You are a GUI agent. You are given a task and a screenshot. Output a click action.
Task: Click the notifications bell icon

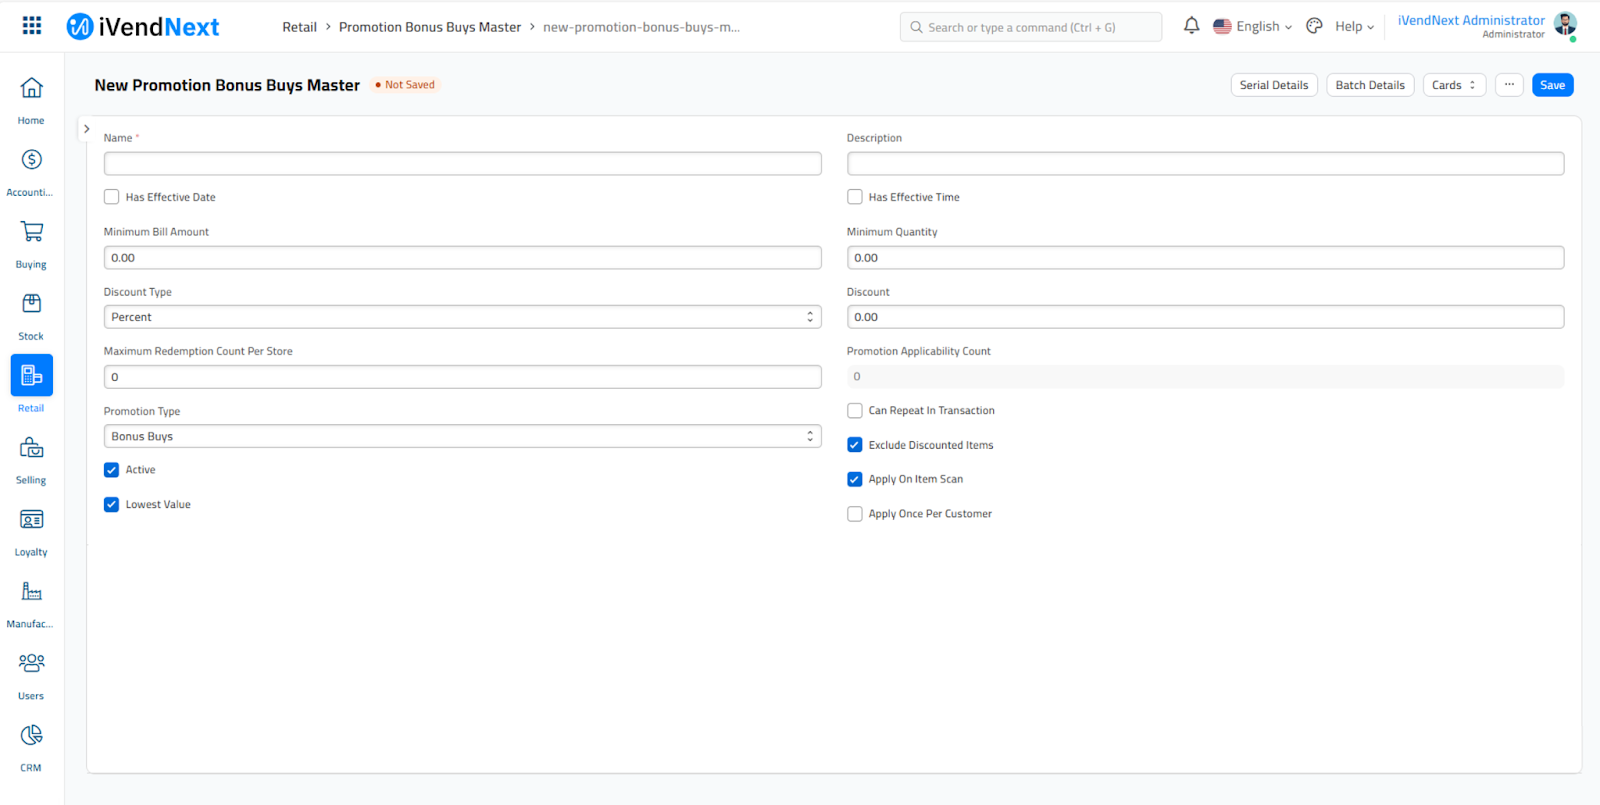(x=1191, y=26)
